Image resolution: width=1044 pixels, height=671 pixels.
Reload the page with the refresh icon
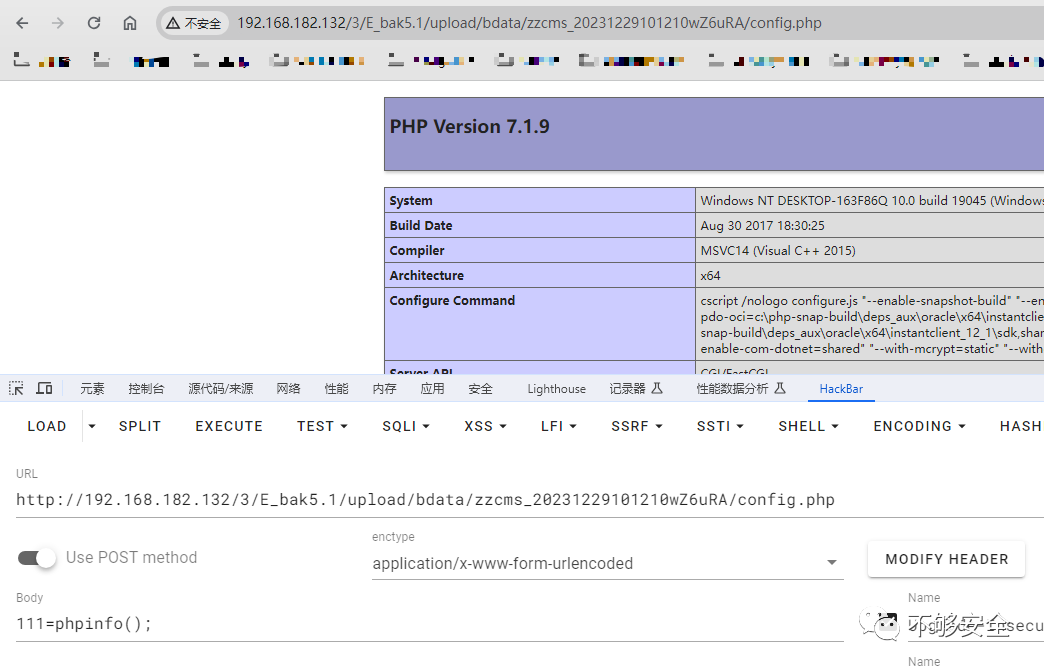[94, 23]
